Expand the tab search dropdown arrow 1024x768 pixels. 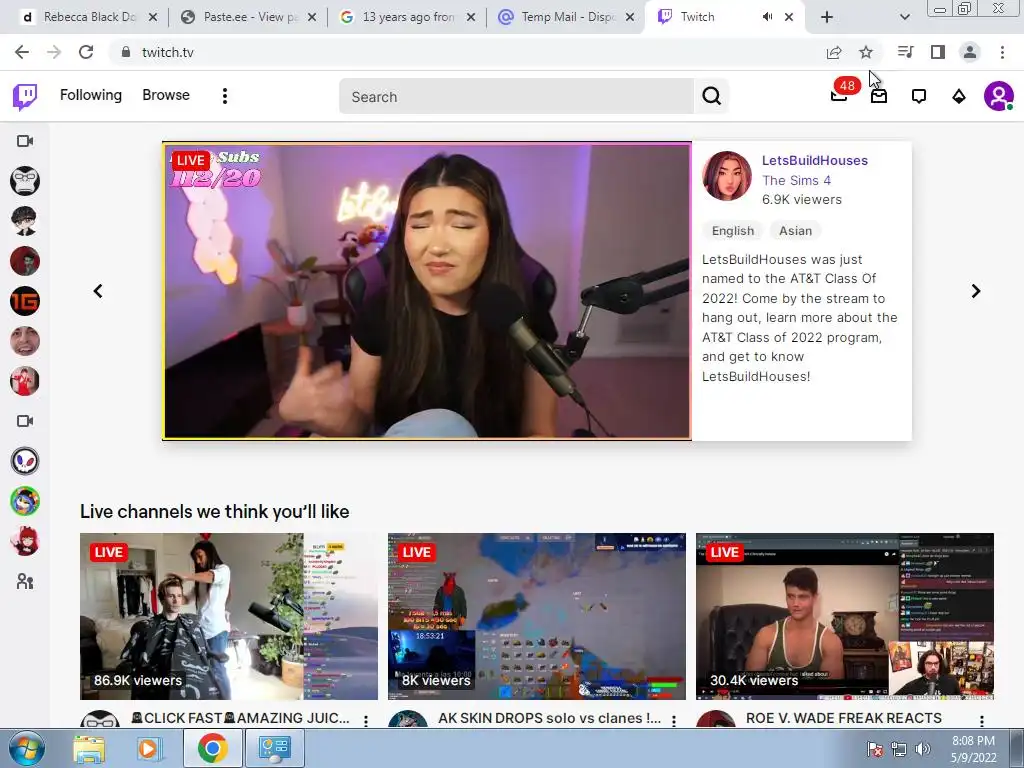point(904,18)
